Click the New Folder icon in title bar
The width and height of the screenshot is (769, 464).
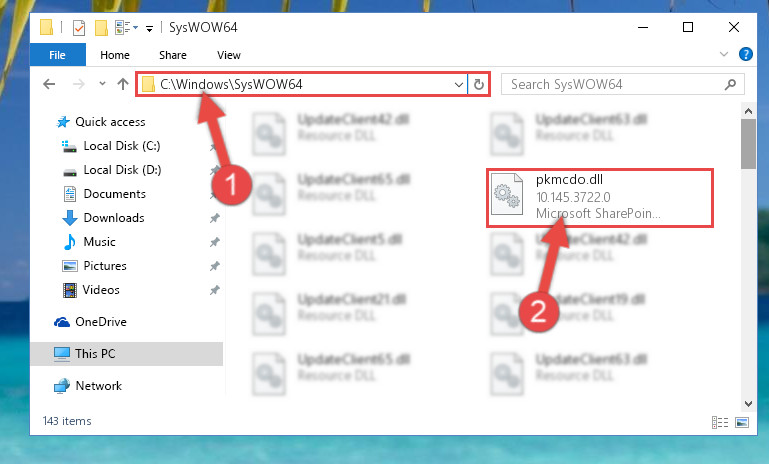click(101, 28)
